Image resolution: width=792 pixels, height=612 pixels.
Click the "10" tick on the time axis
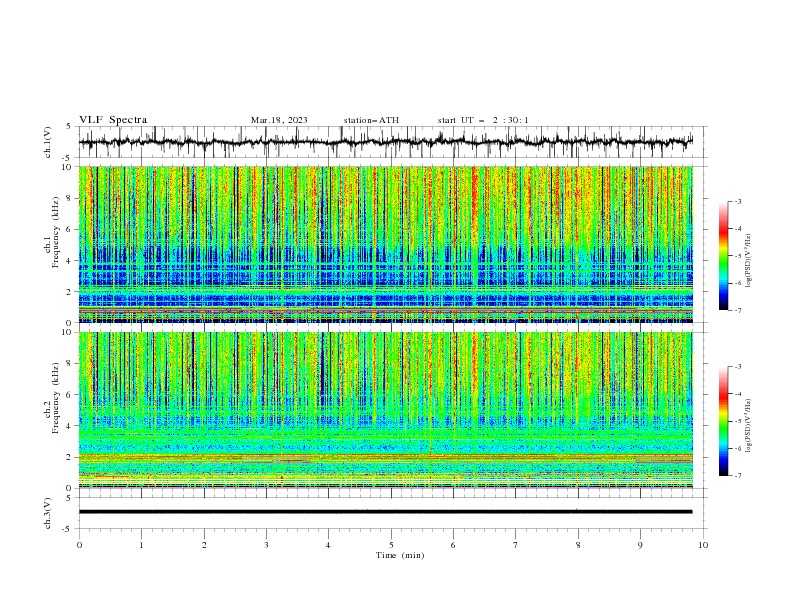tap(703, 545)
